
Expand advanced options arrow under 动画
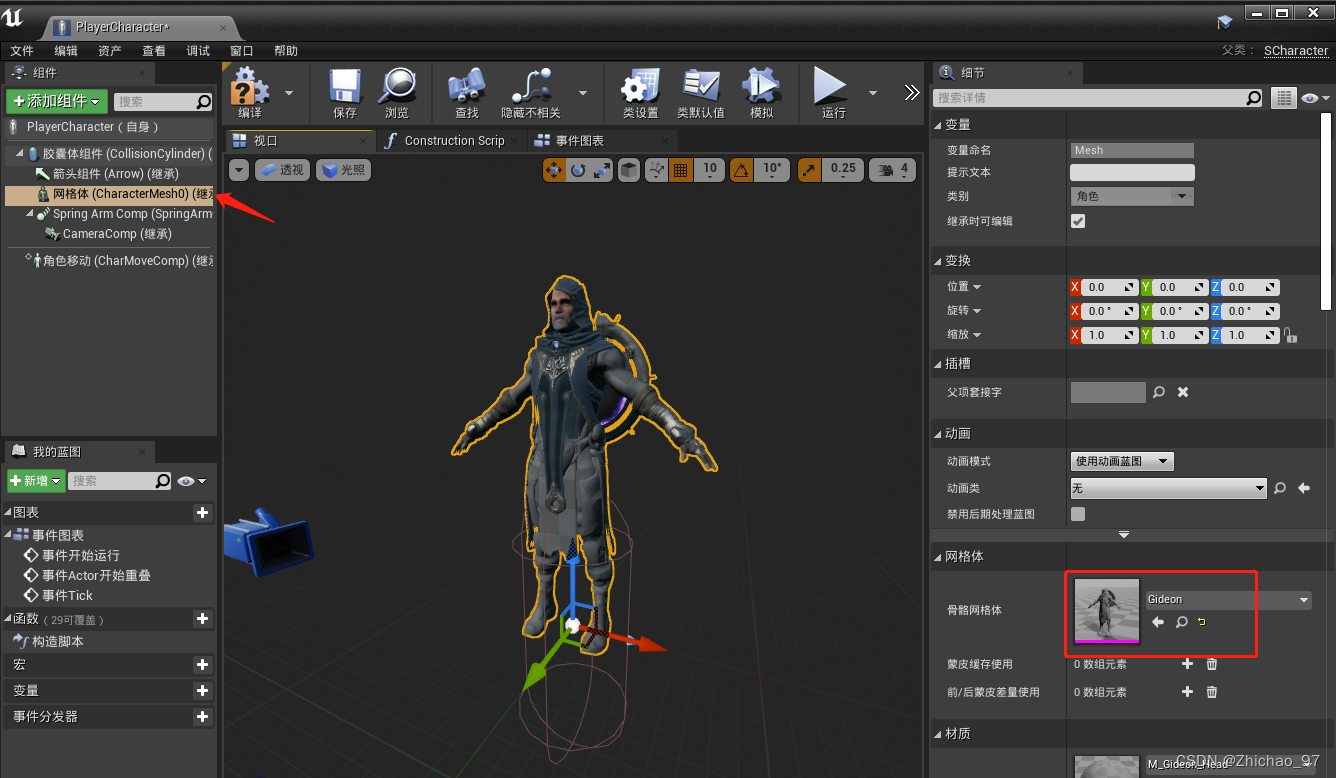tap(1124, 535)
